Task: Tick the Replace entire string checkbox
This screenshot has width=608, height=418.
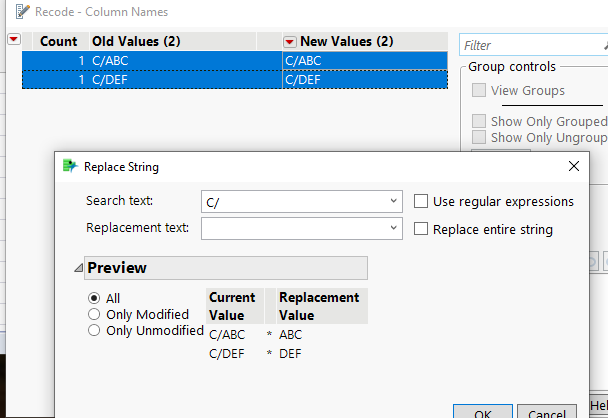Action: pos(422,229)
